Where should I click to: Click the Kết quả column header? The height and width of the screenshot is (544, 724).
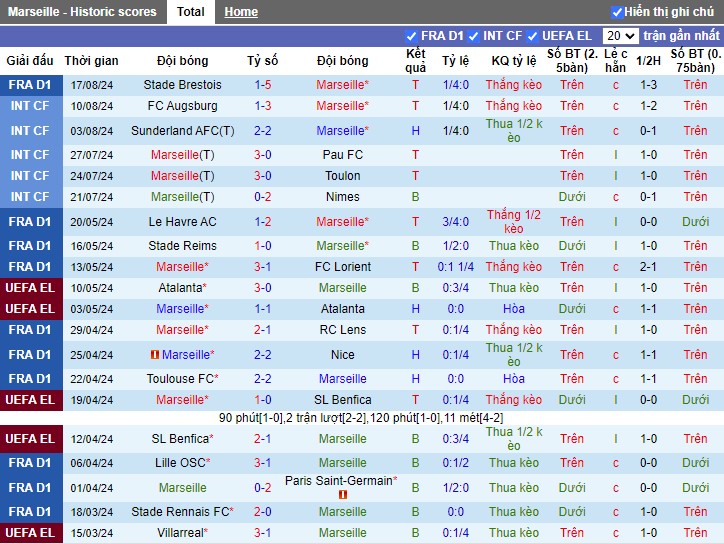point(416,60)
